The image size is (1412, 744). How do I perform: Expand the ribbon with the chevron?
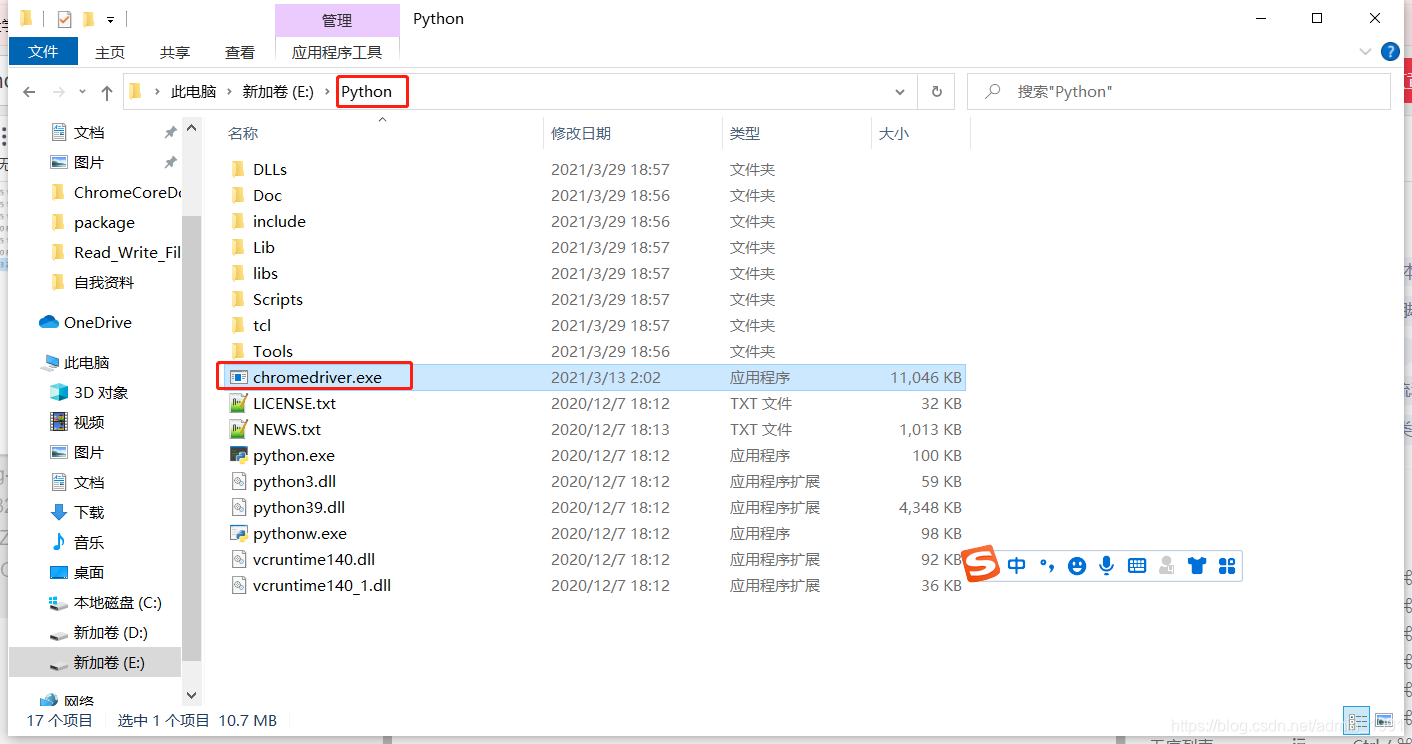tap(1365, 52)
